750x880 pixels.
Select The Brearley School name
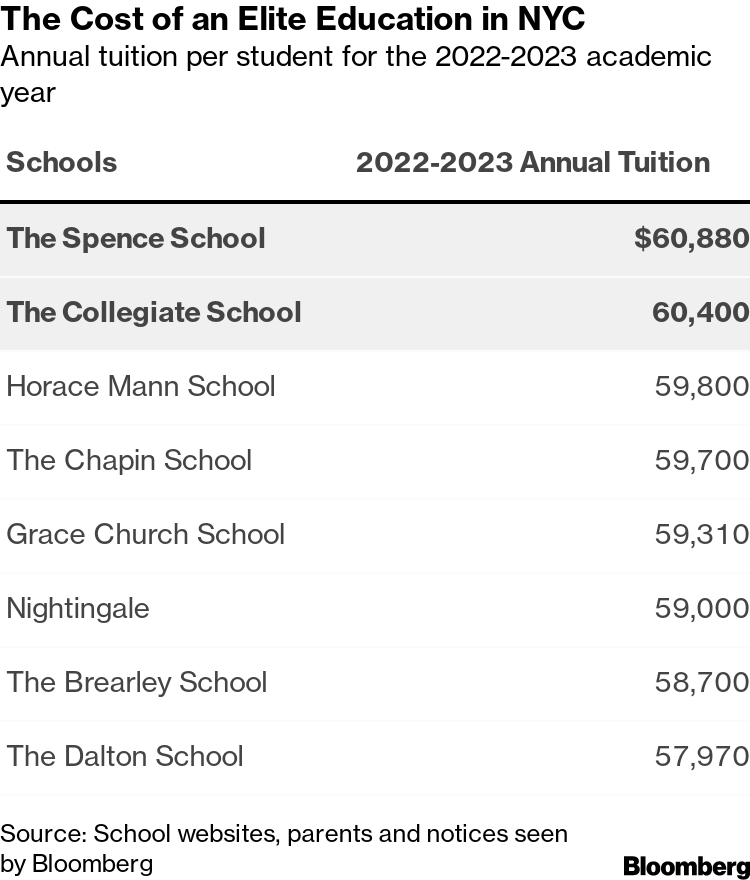pyautogui.click(x=137, y=682)
